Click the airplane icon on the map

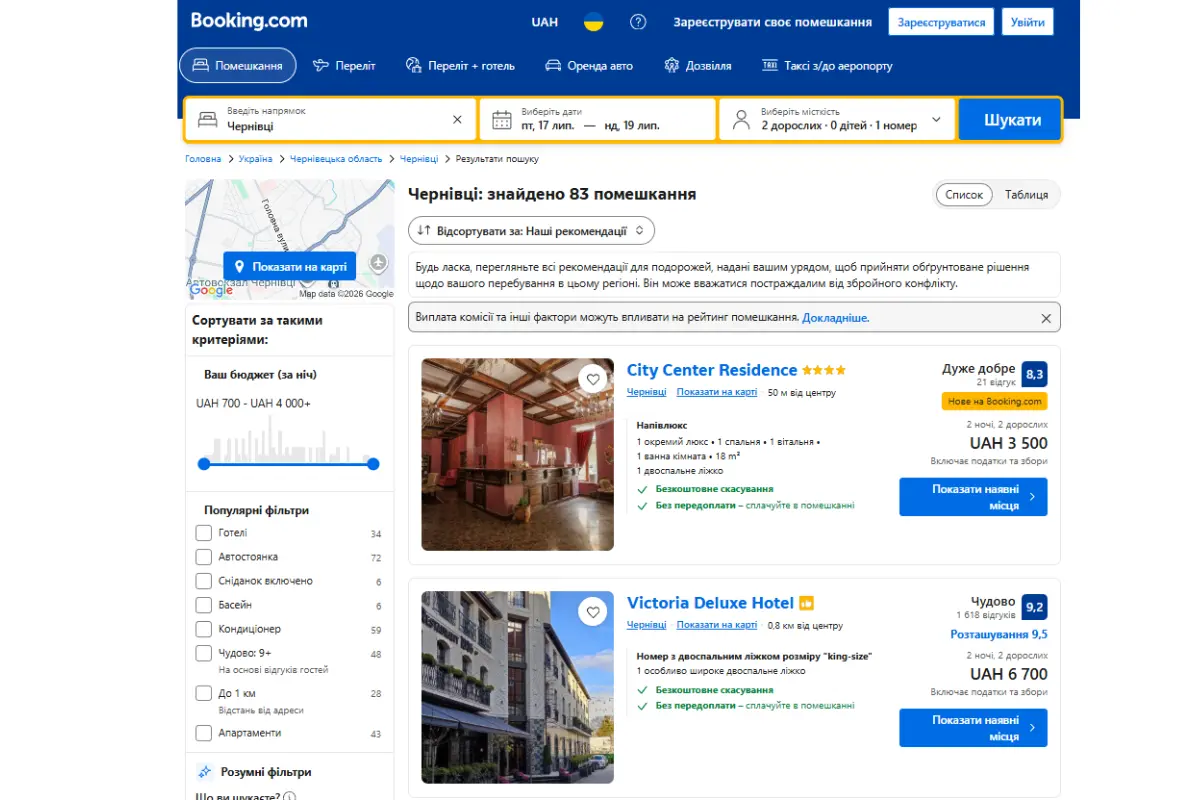tap(378, 262)
